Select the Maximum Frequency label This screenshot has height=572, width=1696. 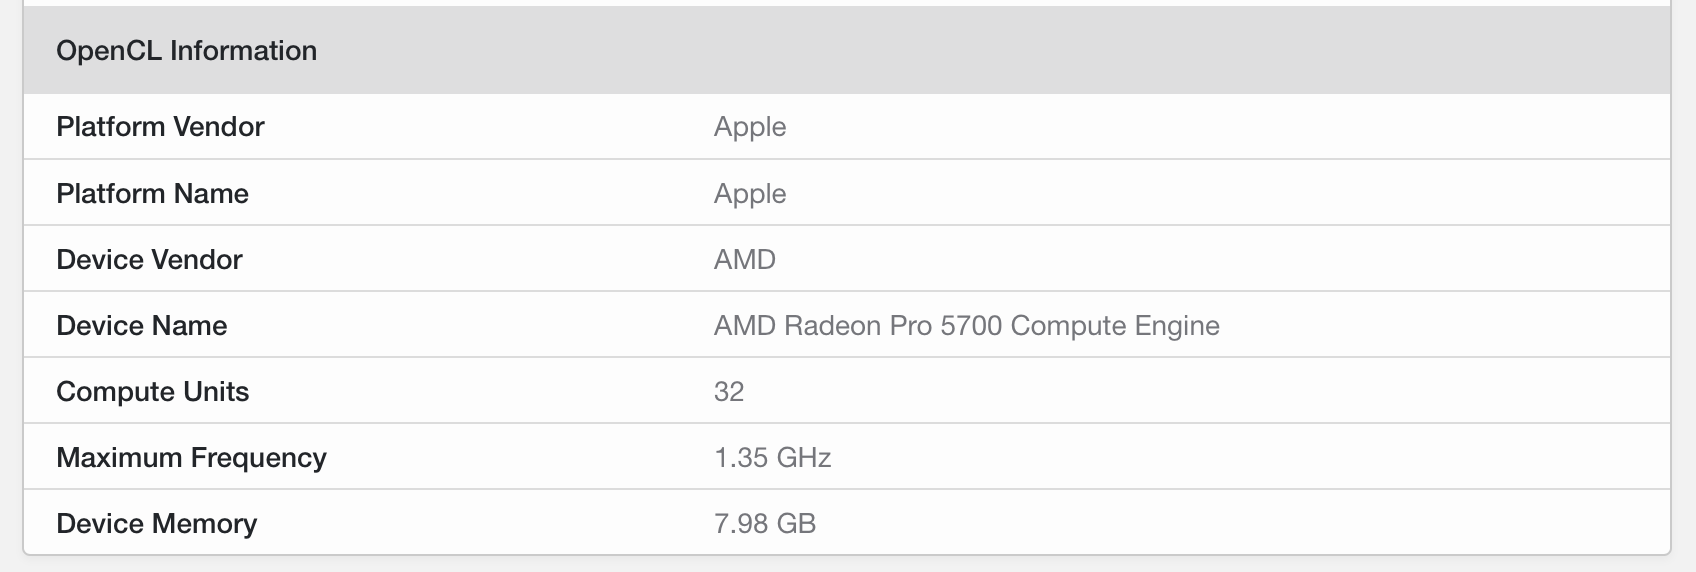coord(192,458)
